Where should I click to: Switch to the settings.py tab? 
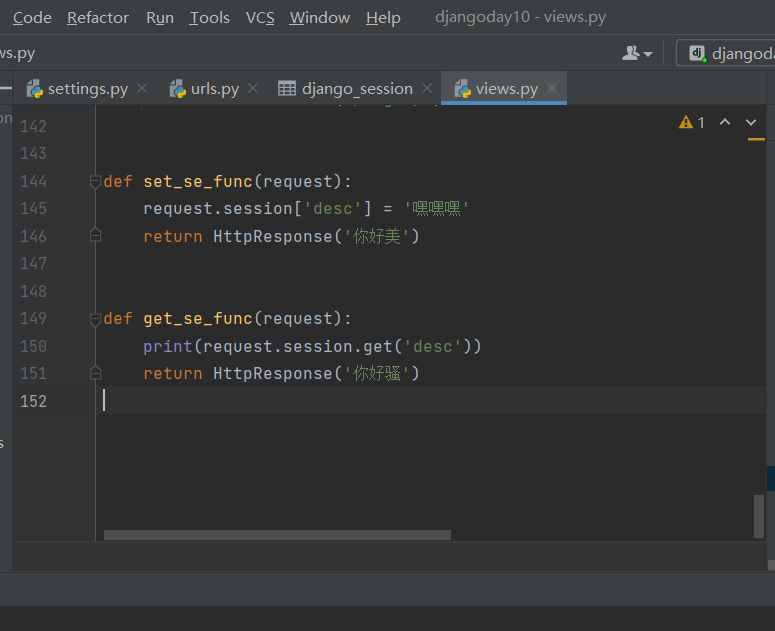(x=87, y=89)
